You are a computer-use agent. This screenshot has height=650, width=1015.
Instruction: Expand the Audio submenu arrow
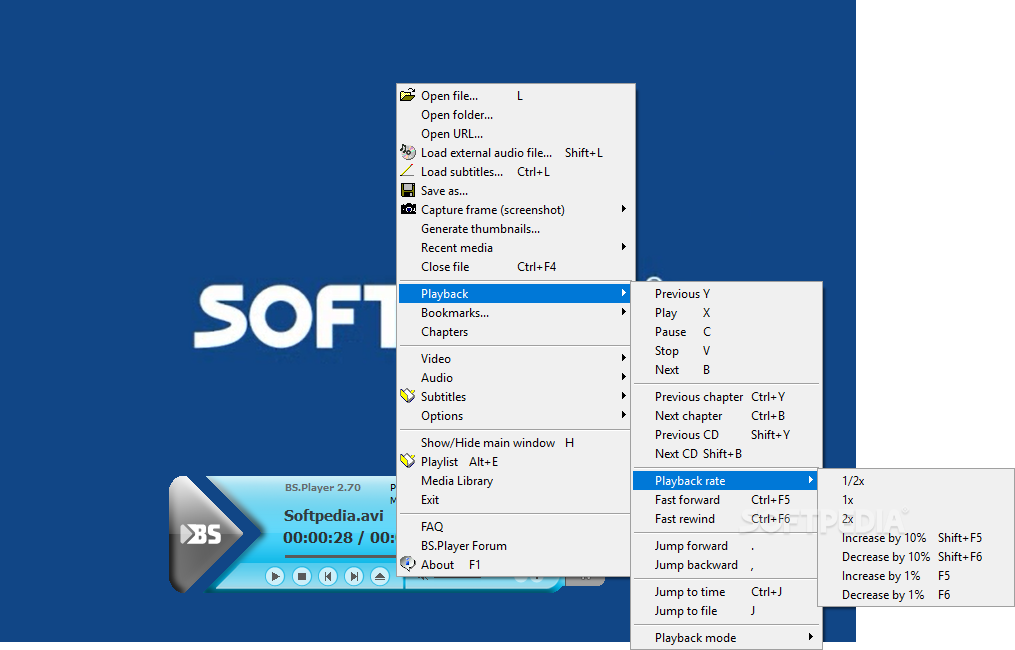point(623,376)
